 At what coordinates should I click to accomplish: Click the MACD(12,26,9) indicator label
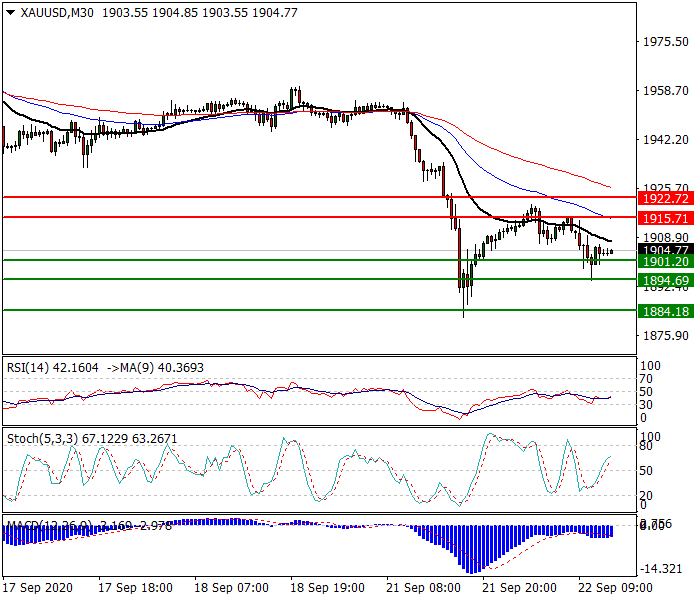tap(89, 526)
